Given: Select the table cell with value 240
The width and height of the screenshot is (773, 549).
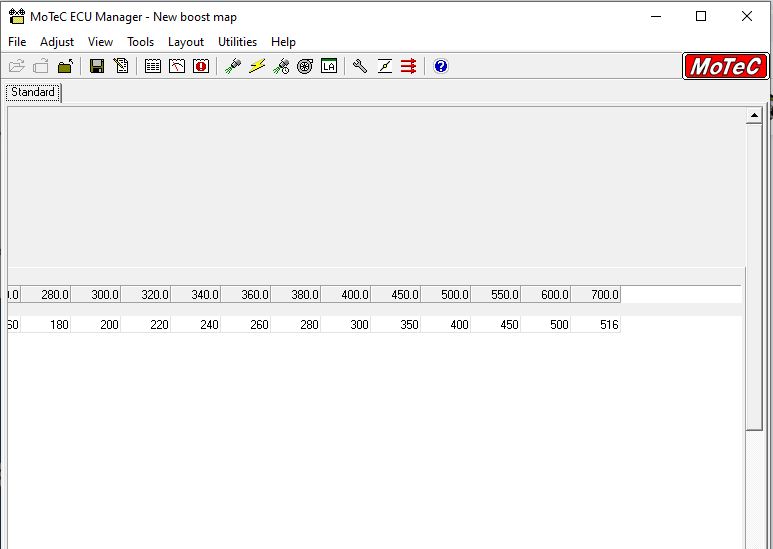Looking at the screenshot, I should pos(196,324).
